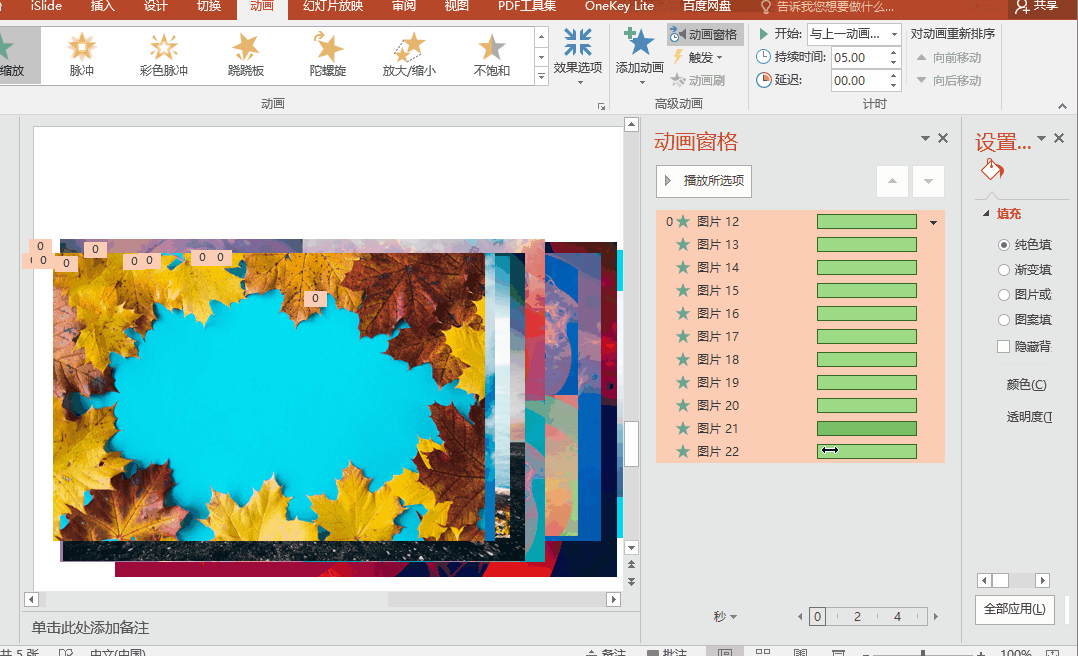Image resolution: width=1078 pixels, height=656 pixels.
Task: Open the OneKey Lite tab
Action: [619, 6]
